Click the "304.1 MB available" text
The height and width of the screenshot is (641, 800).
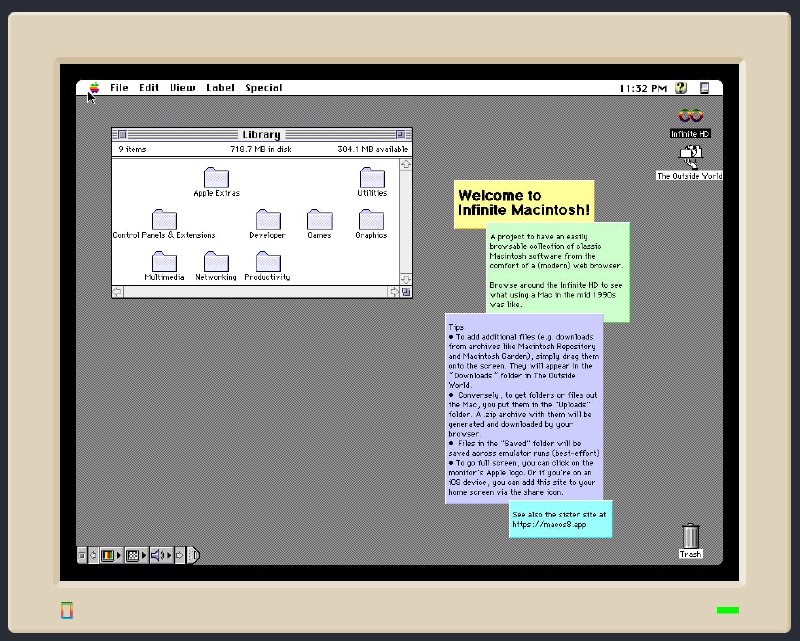pos(372,149)
